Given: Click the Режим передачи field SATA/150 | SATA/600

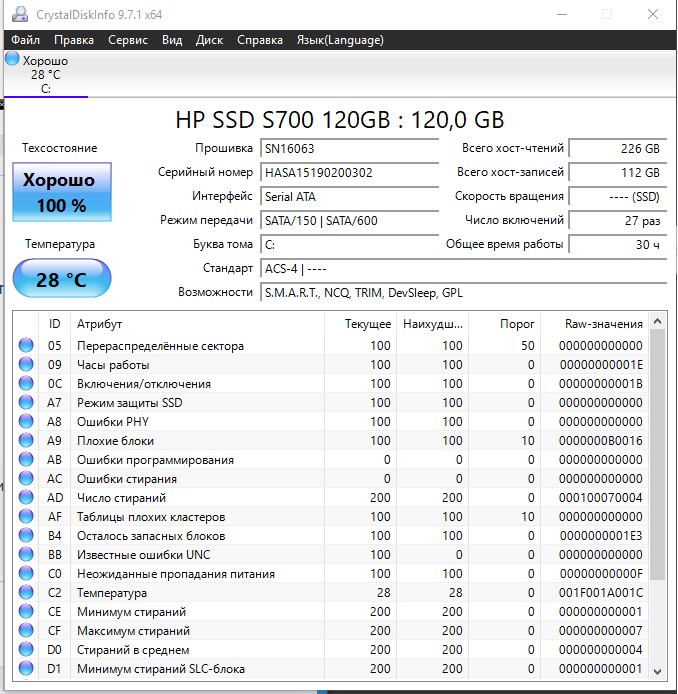Looking at the screenshot, I should coord(350,220).
